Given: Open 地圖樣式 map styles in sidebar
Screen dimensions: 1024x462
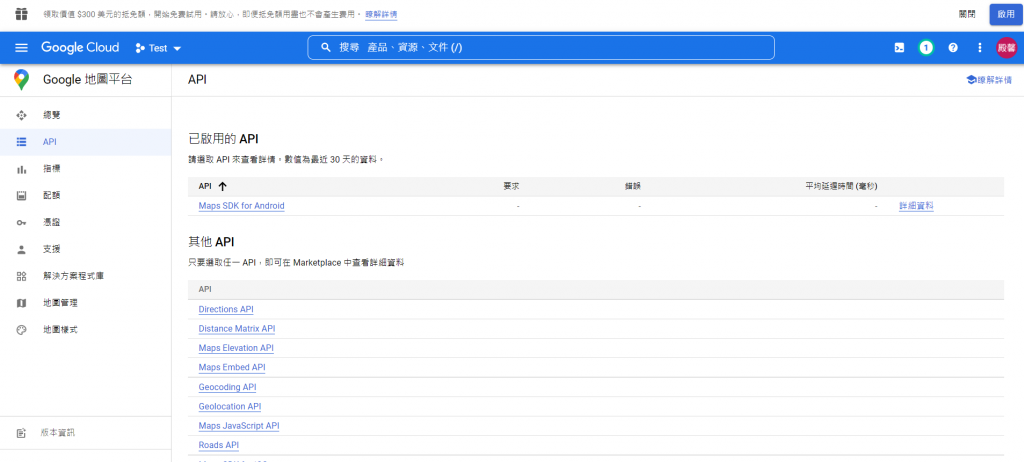Looking at the screenshot, I should click(86, 329).
